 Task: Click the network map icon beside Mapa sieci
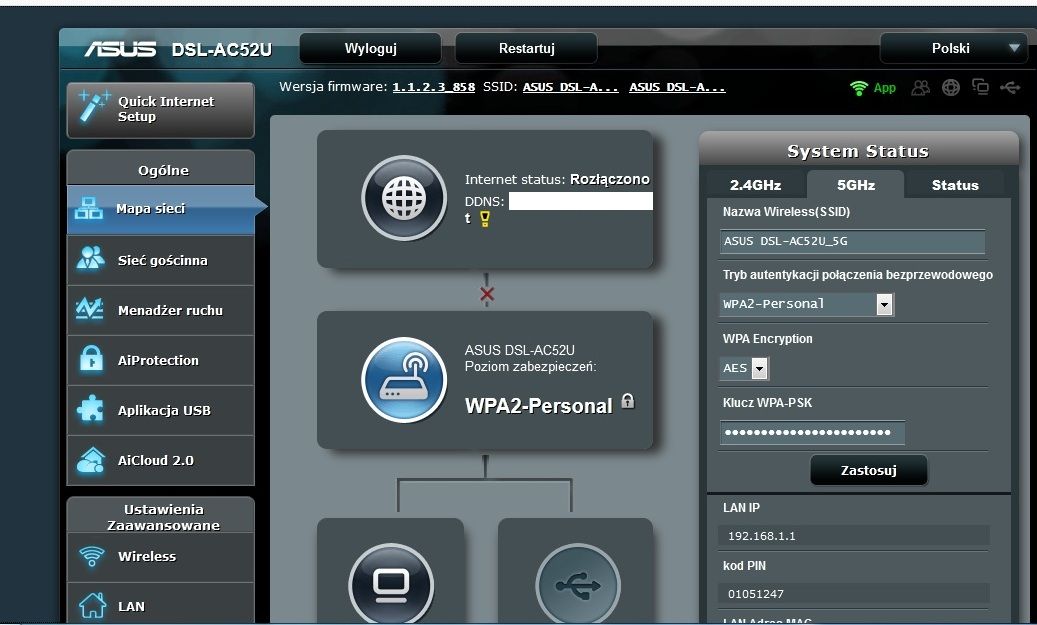(89, 209)
